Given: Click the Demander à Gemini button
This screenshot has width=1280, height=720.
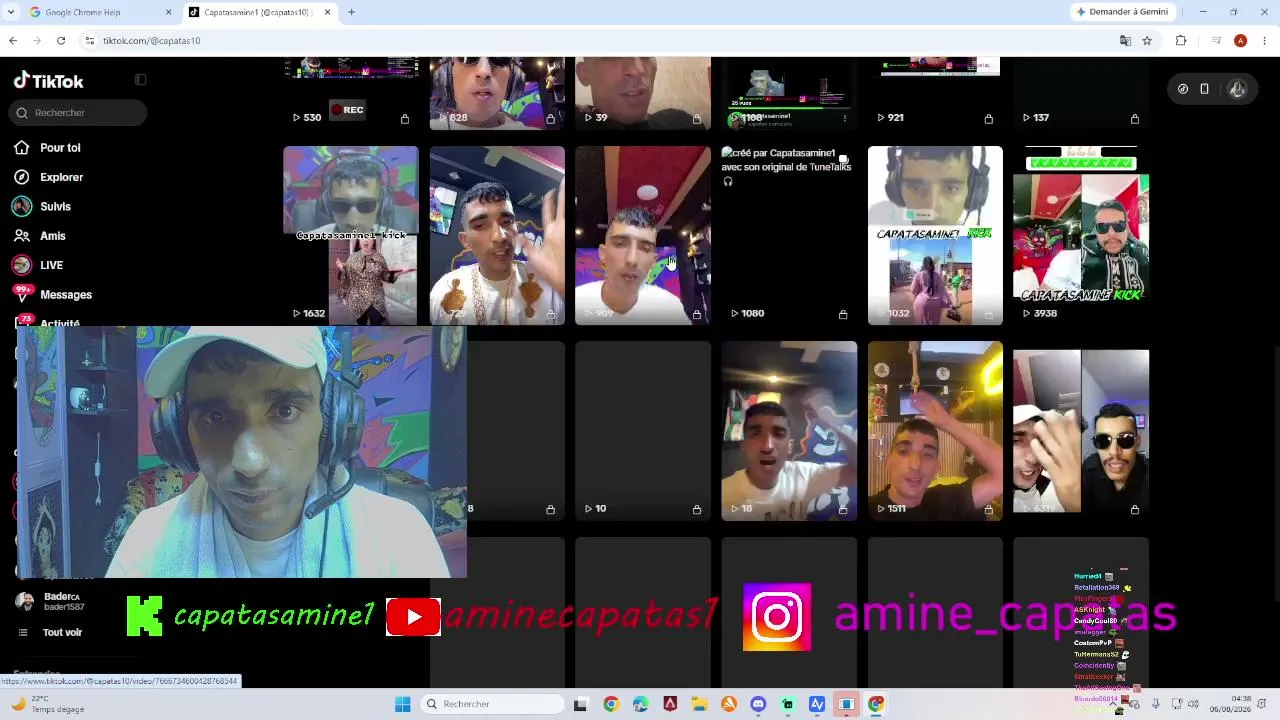Looking at the screenshot, I should pyautogui.click(x=1122, y=12).
